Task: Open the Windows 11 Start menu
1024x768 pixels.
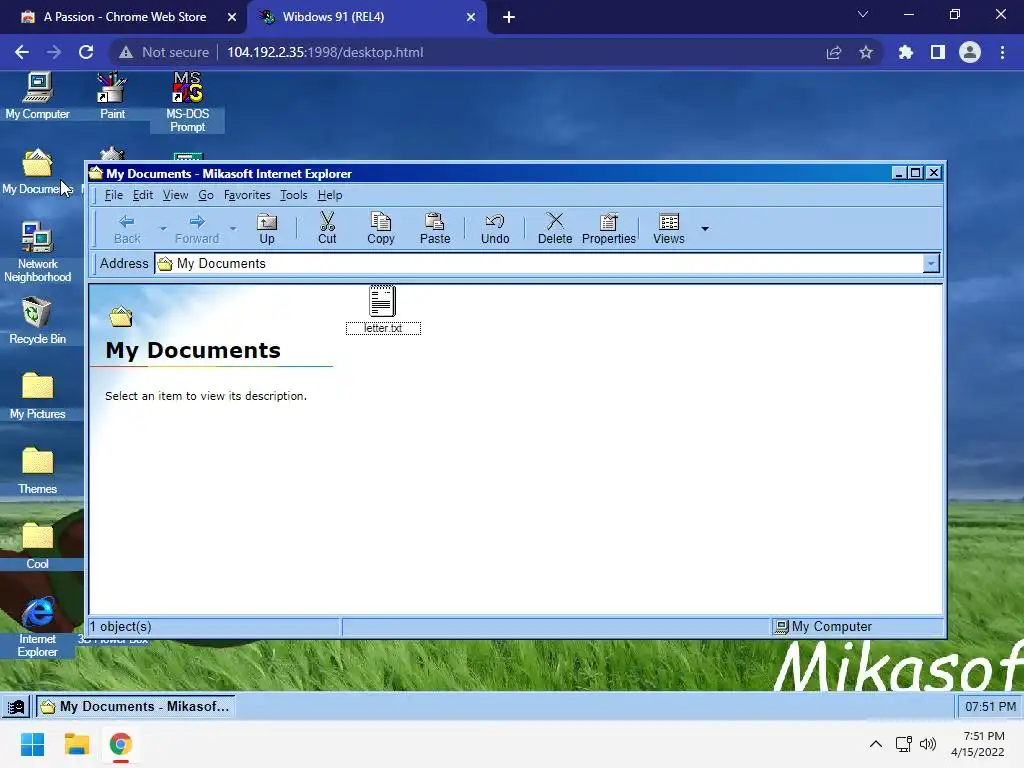Action: pyautogui.click(x=32, y=744)
